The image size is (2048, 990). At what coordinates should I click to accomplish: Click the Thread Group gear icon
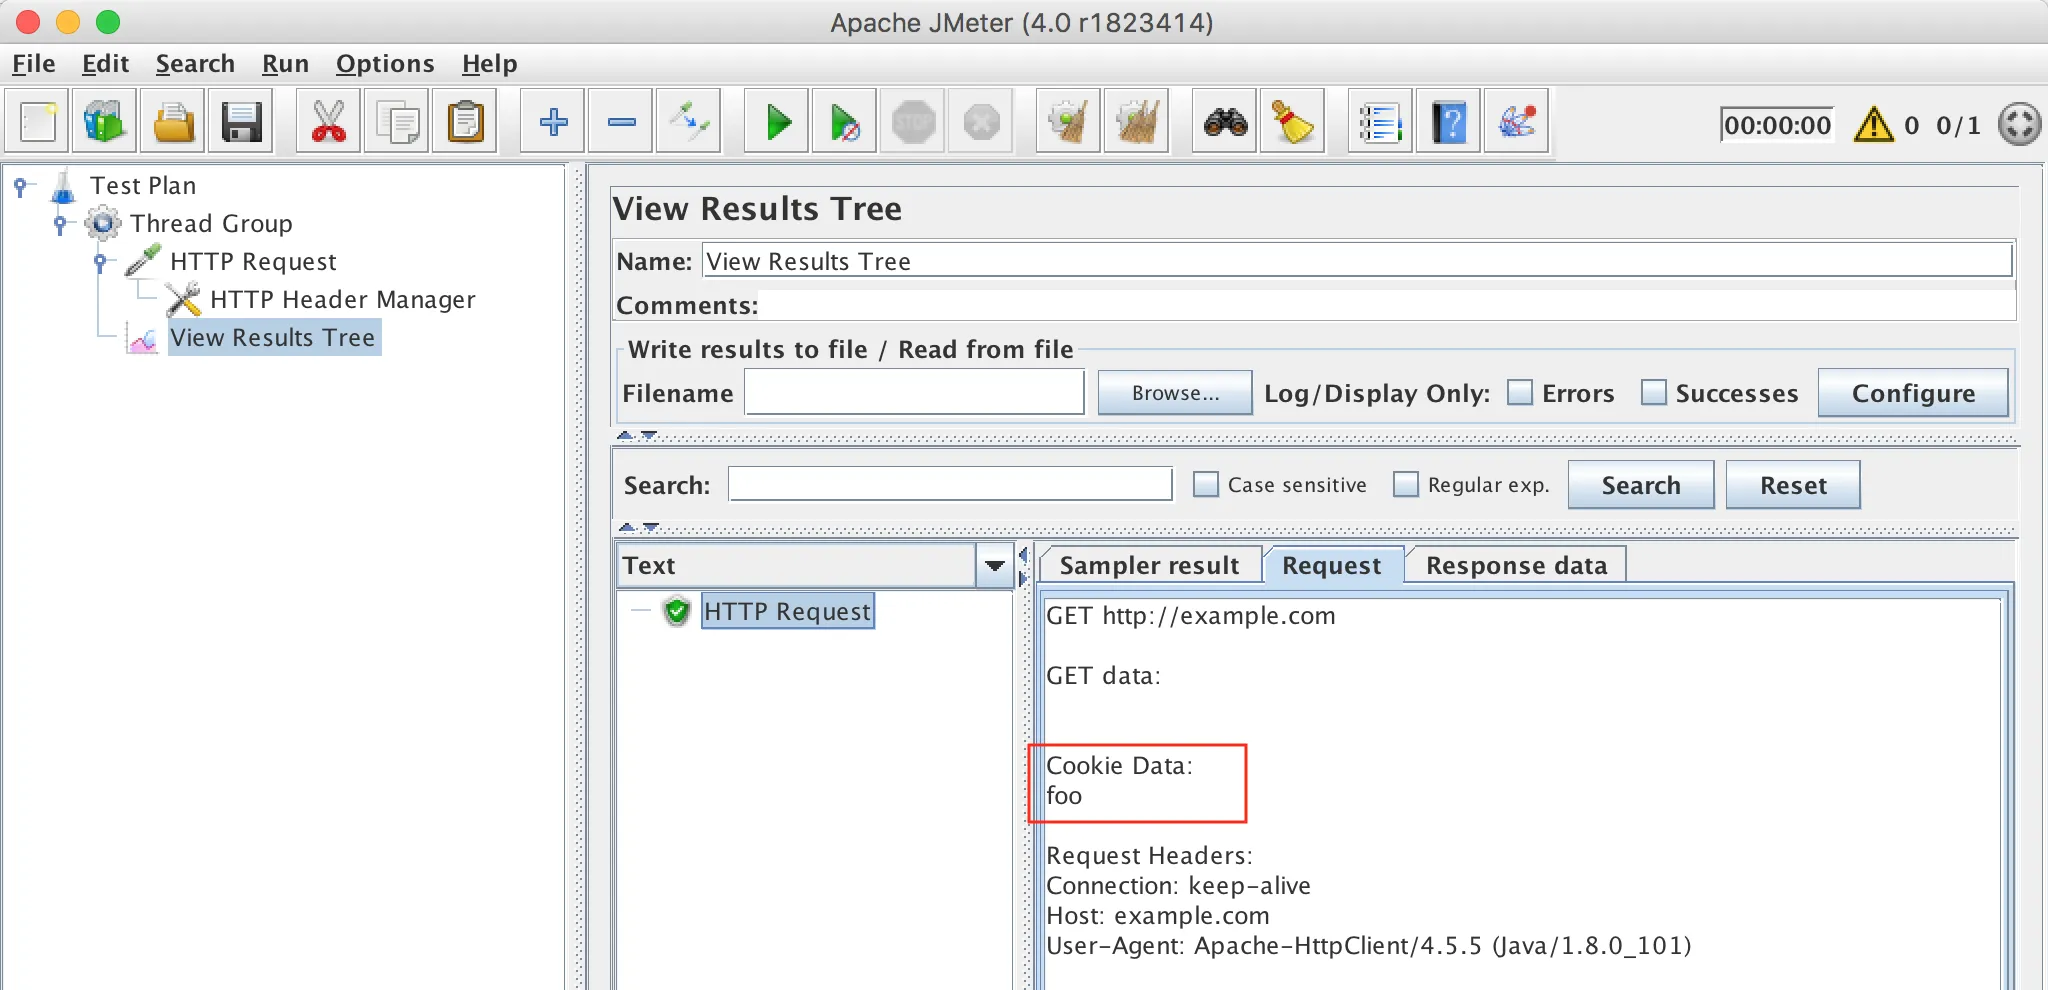pos(102,223)
